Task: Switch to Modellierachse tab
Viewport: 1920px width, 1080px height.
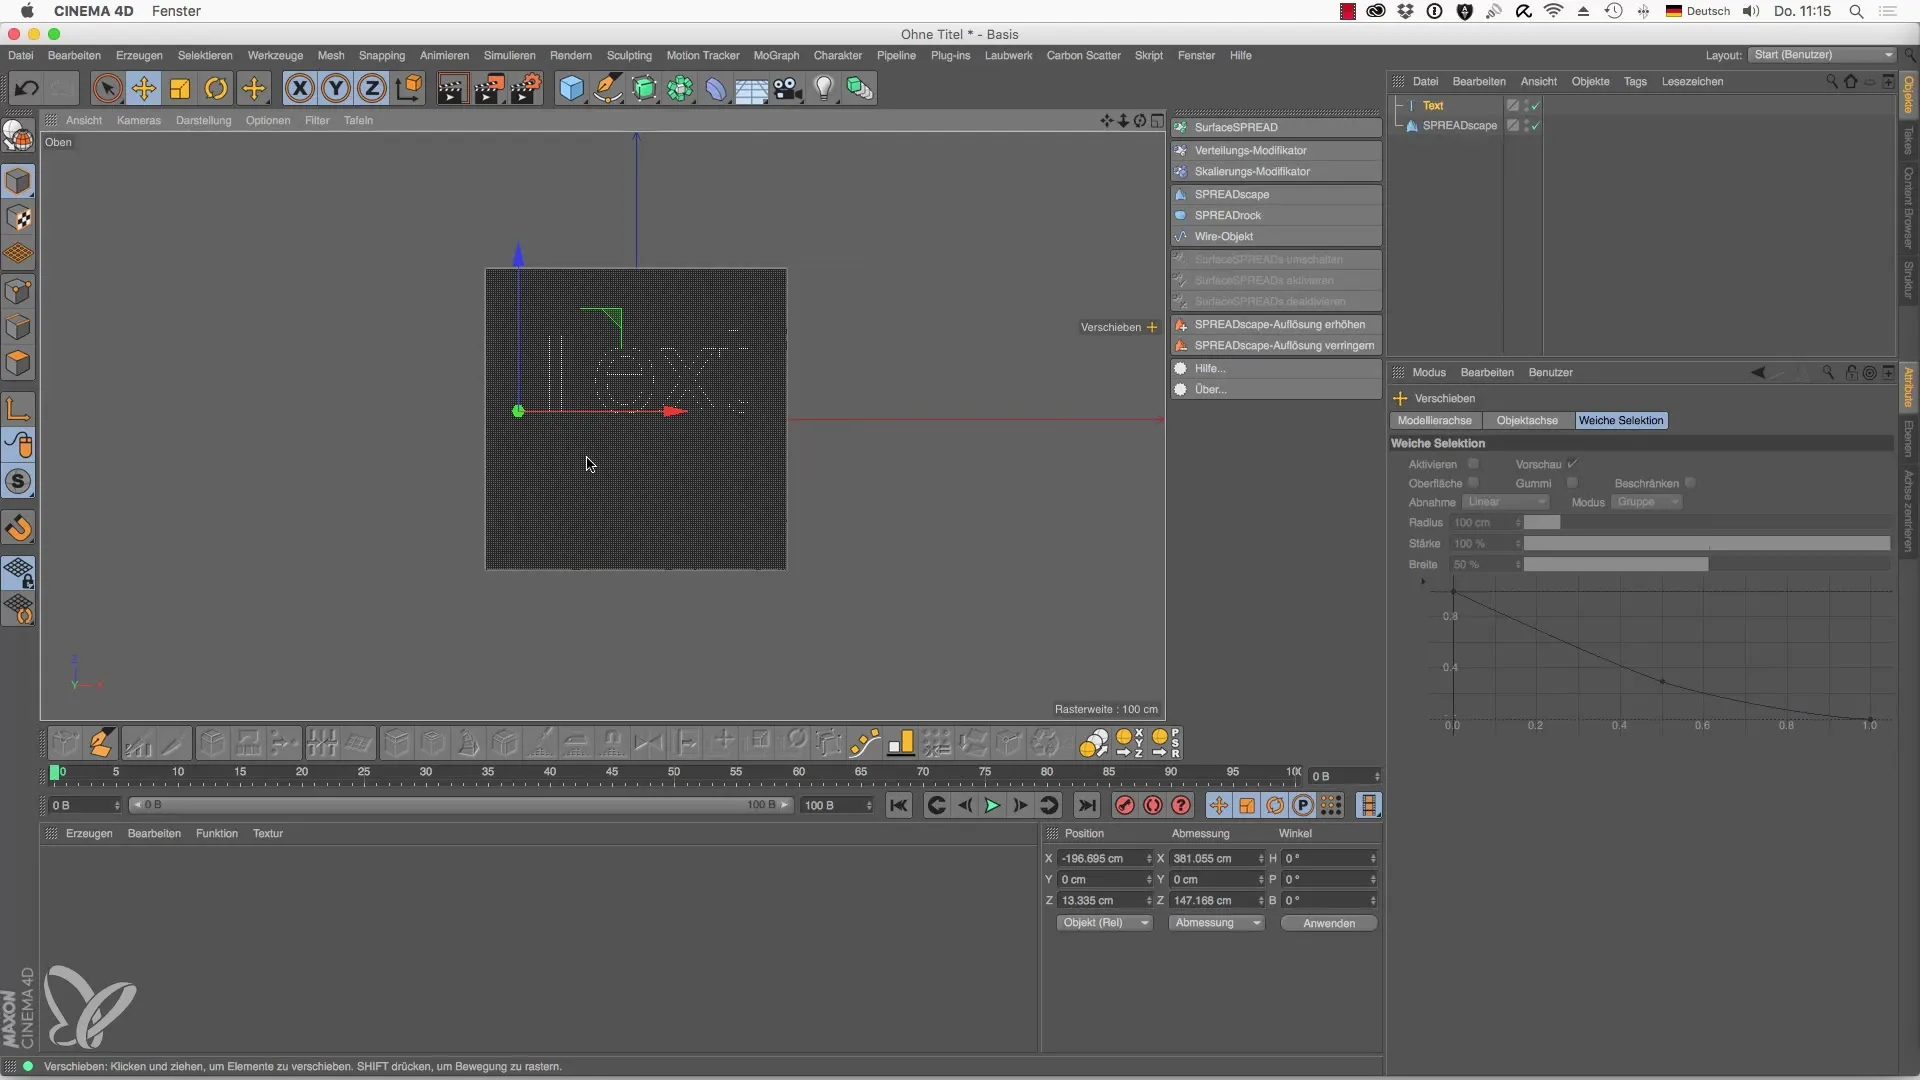Action: pos(1434,421)
